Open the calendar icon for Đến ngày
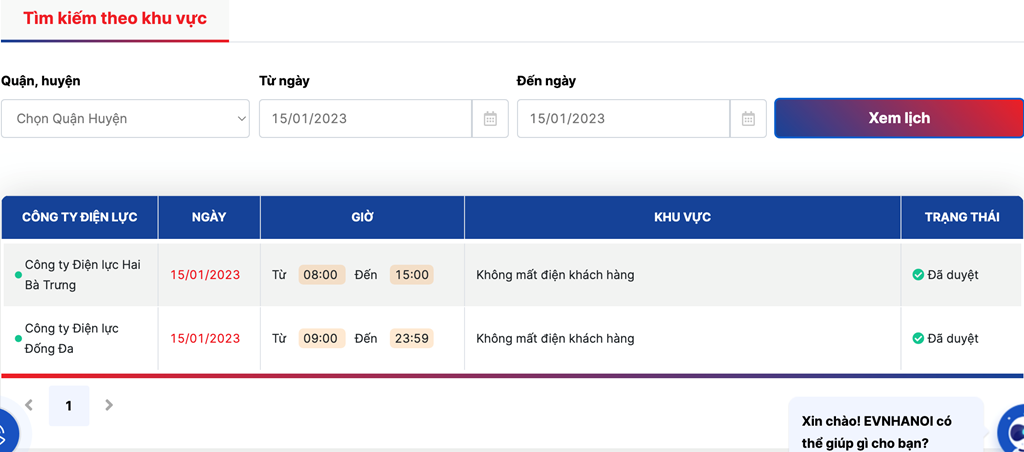1024x452 pixels. [748, 119]
